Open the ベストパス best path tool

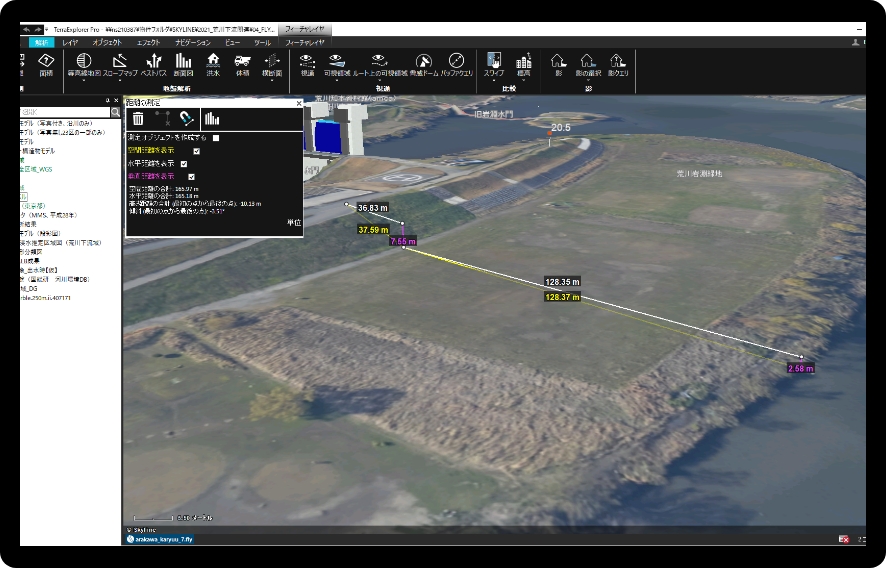[154, 65]
